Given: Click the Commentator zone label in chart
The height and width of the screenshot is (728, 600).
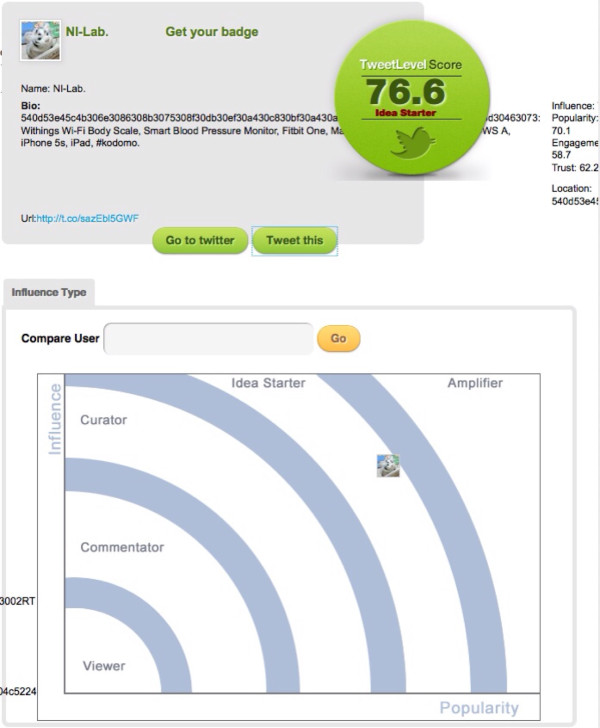Looking at the screenshot, I should point(122,547).
